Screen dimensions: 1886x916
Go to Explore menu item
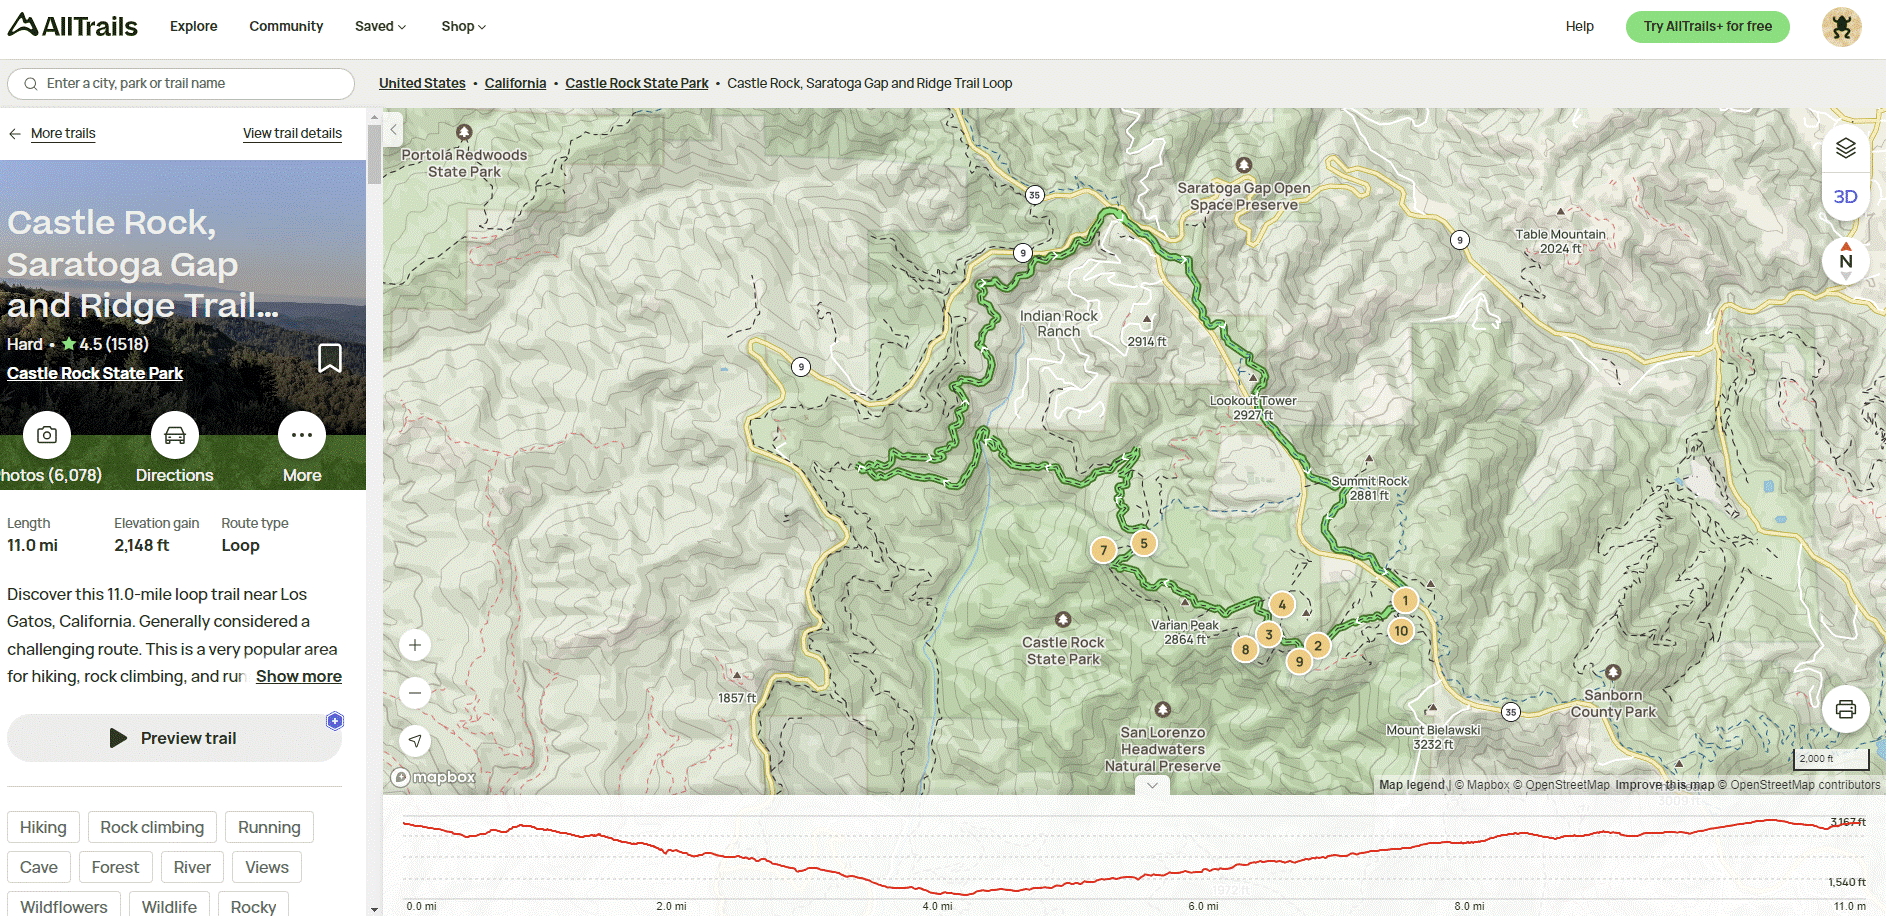coord(194,26)
